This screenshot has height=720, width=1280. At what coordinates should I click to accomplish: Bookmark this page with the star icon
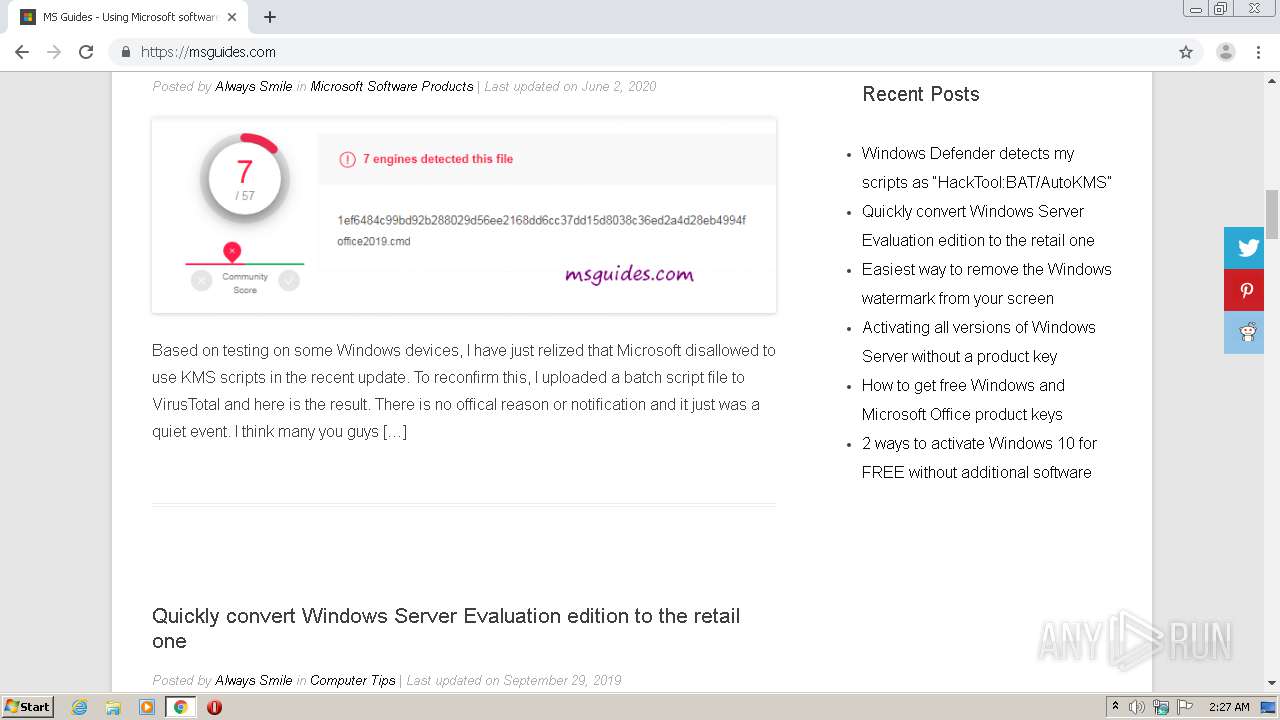click(1186, 52)
